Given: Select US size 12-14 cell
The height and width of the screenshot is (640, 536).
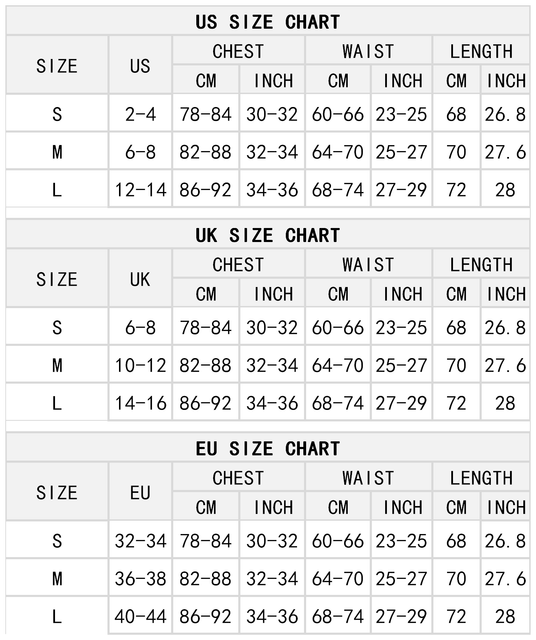Looking at the screenshot, I should coord(140,190).
